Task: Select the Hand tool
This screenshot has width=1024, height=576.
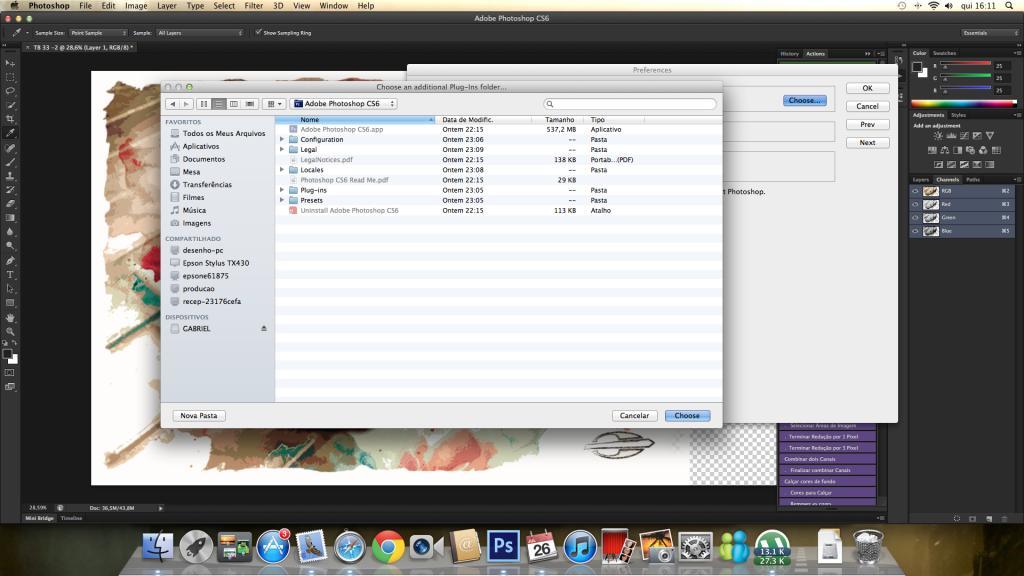Action: click(x=10, y=317)
